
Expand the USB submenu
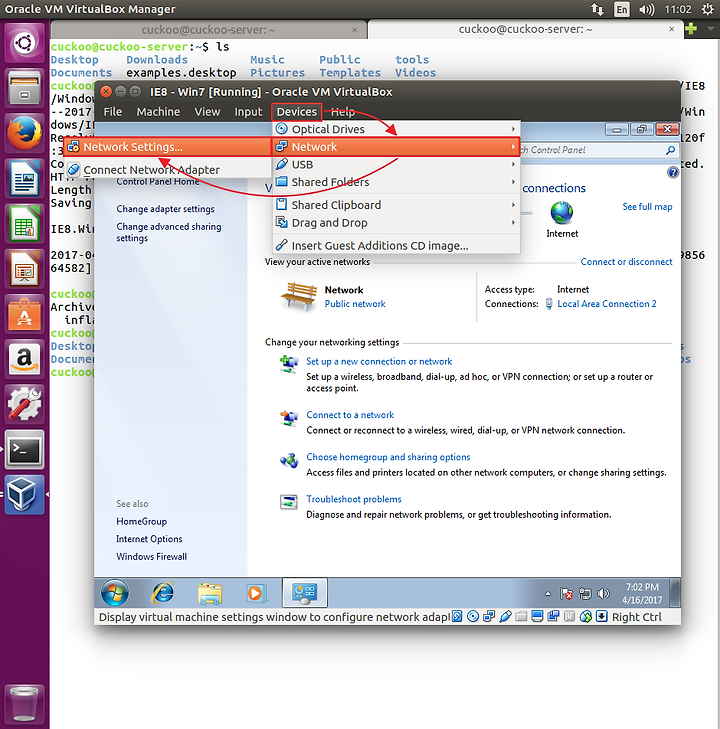[396, 165]
